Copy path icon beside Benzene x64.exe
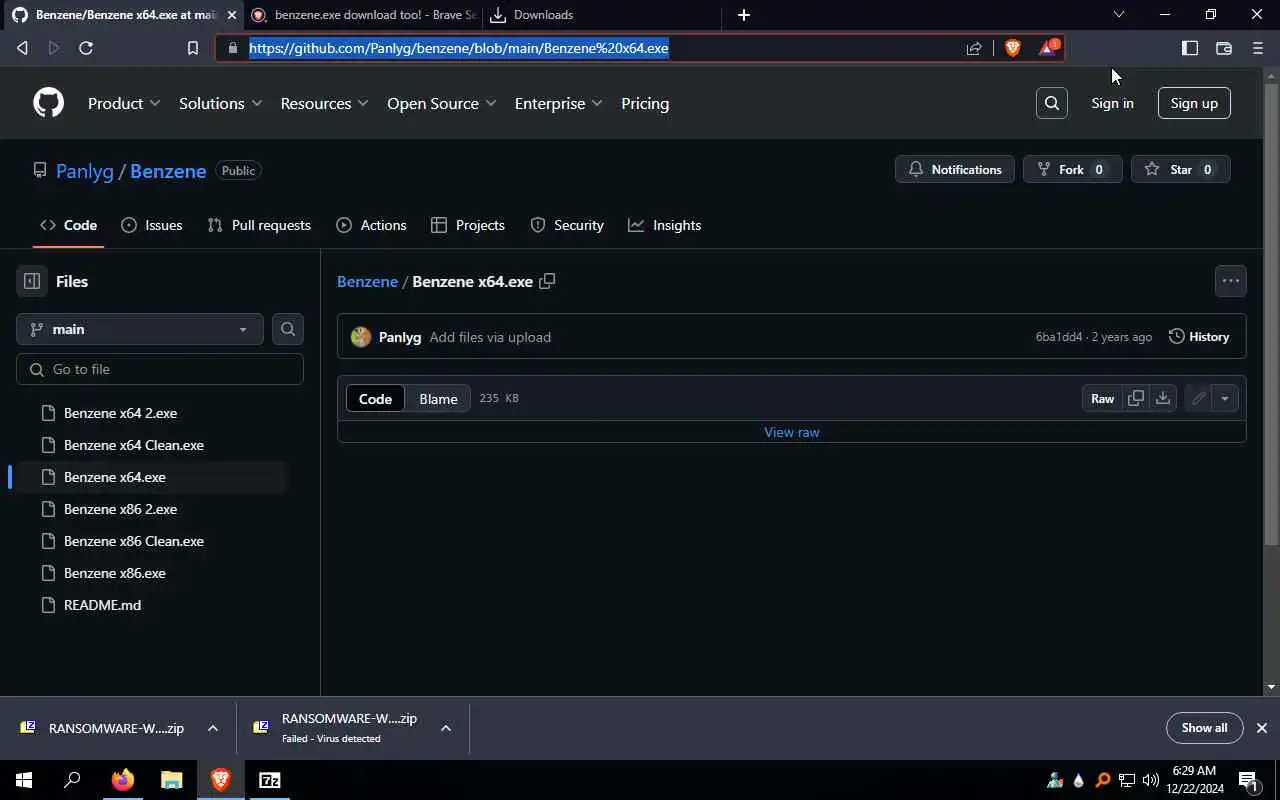 coord(547,281)
